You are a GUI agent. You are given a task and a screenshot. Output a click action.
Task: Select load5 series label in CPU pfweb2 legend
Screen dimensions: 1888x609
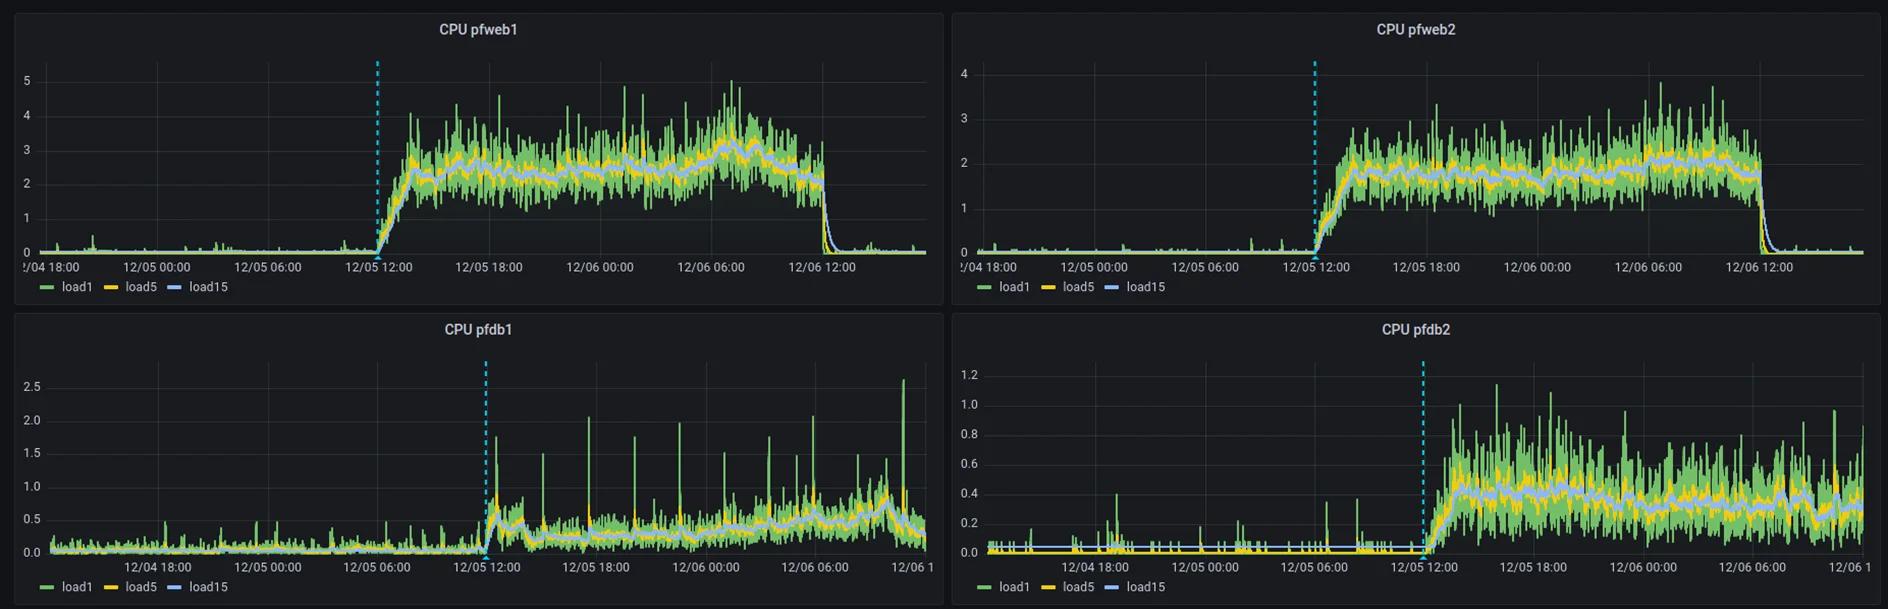point(1078,287)
